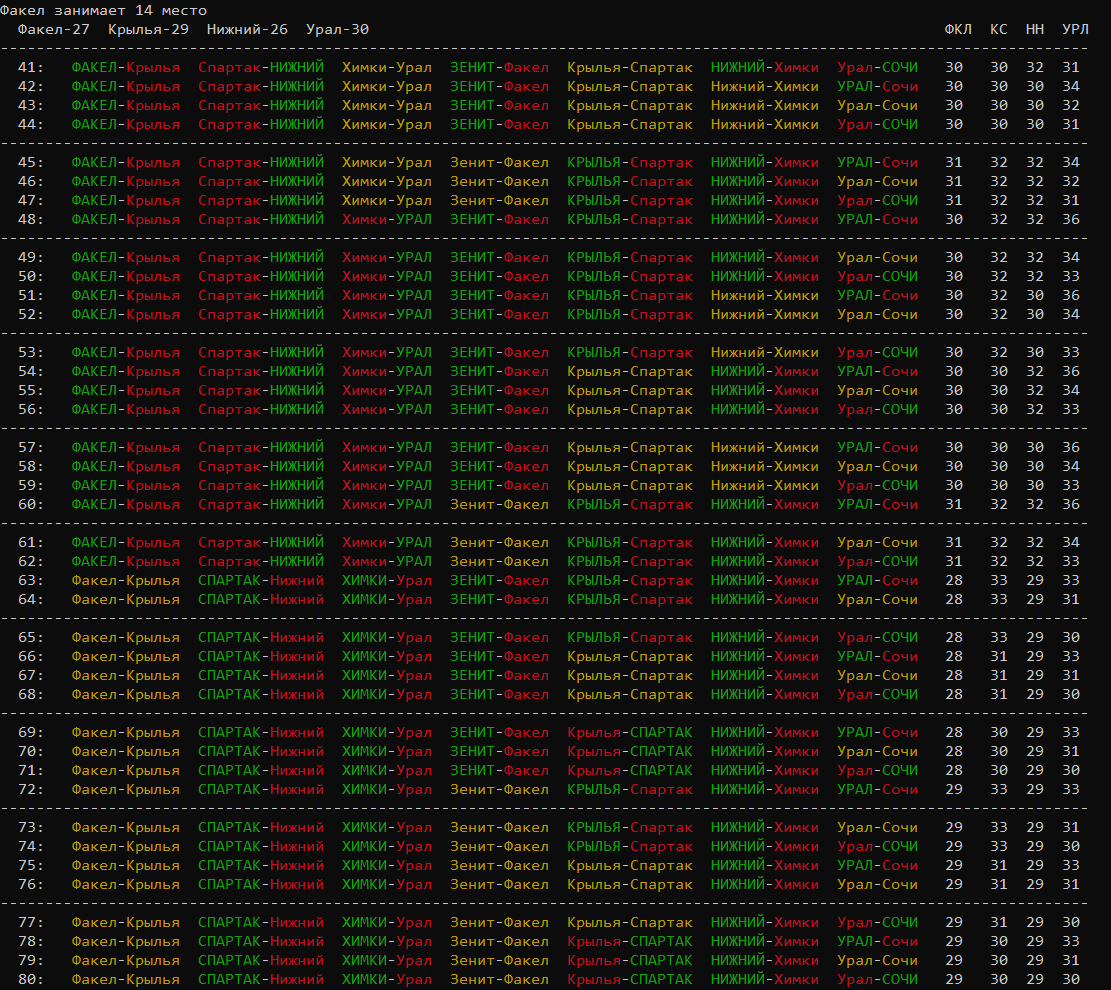
Task: Click the ФКЛ value 29 in row 76
Action: (954, 884)
